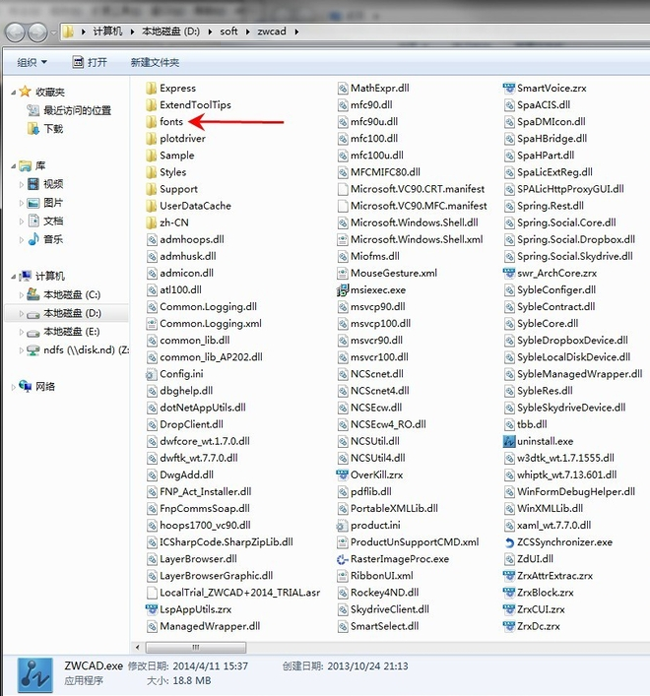Expand the 视频 library tree node
The height and width of the screenshot is (696, 650).
click(x=21, y=184)
